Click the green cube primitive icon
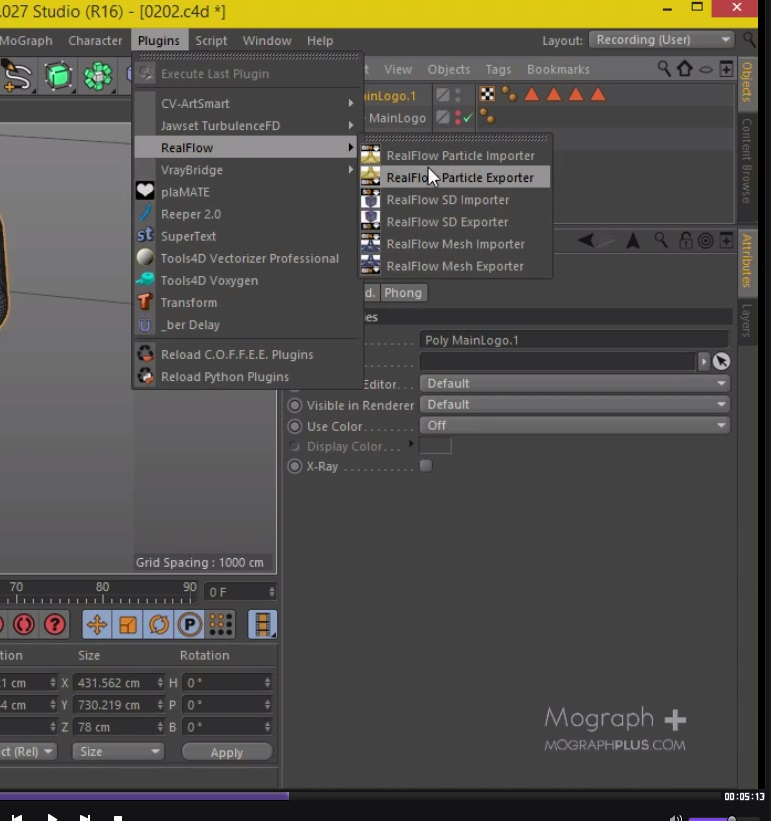771x821 pixels. coord(58,76)
